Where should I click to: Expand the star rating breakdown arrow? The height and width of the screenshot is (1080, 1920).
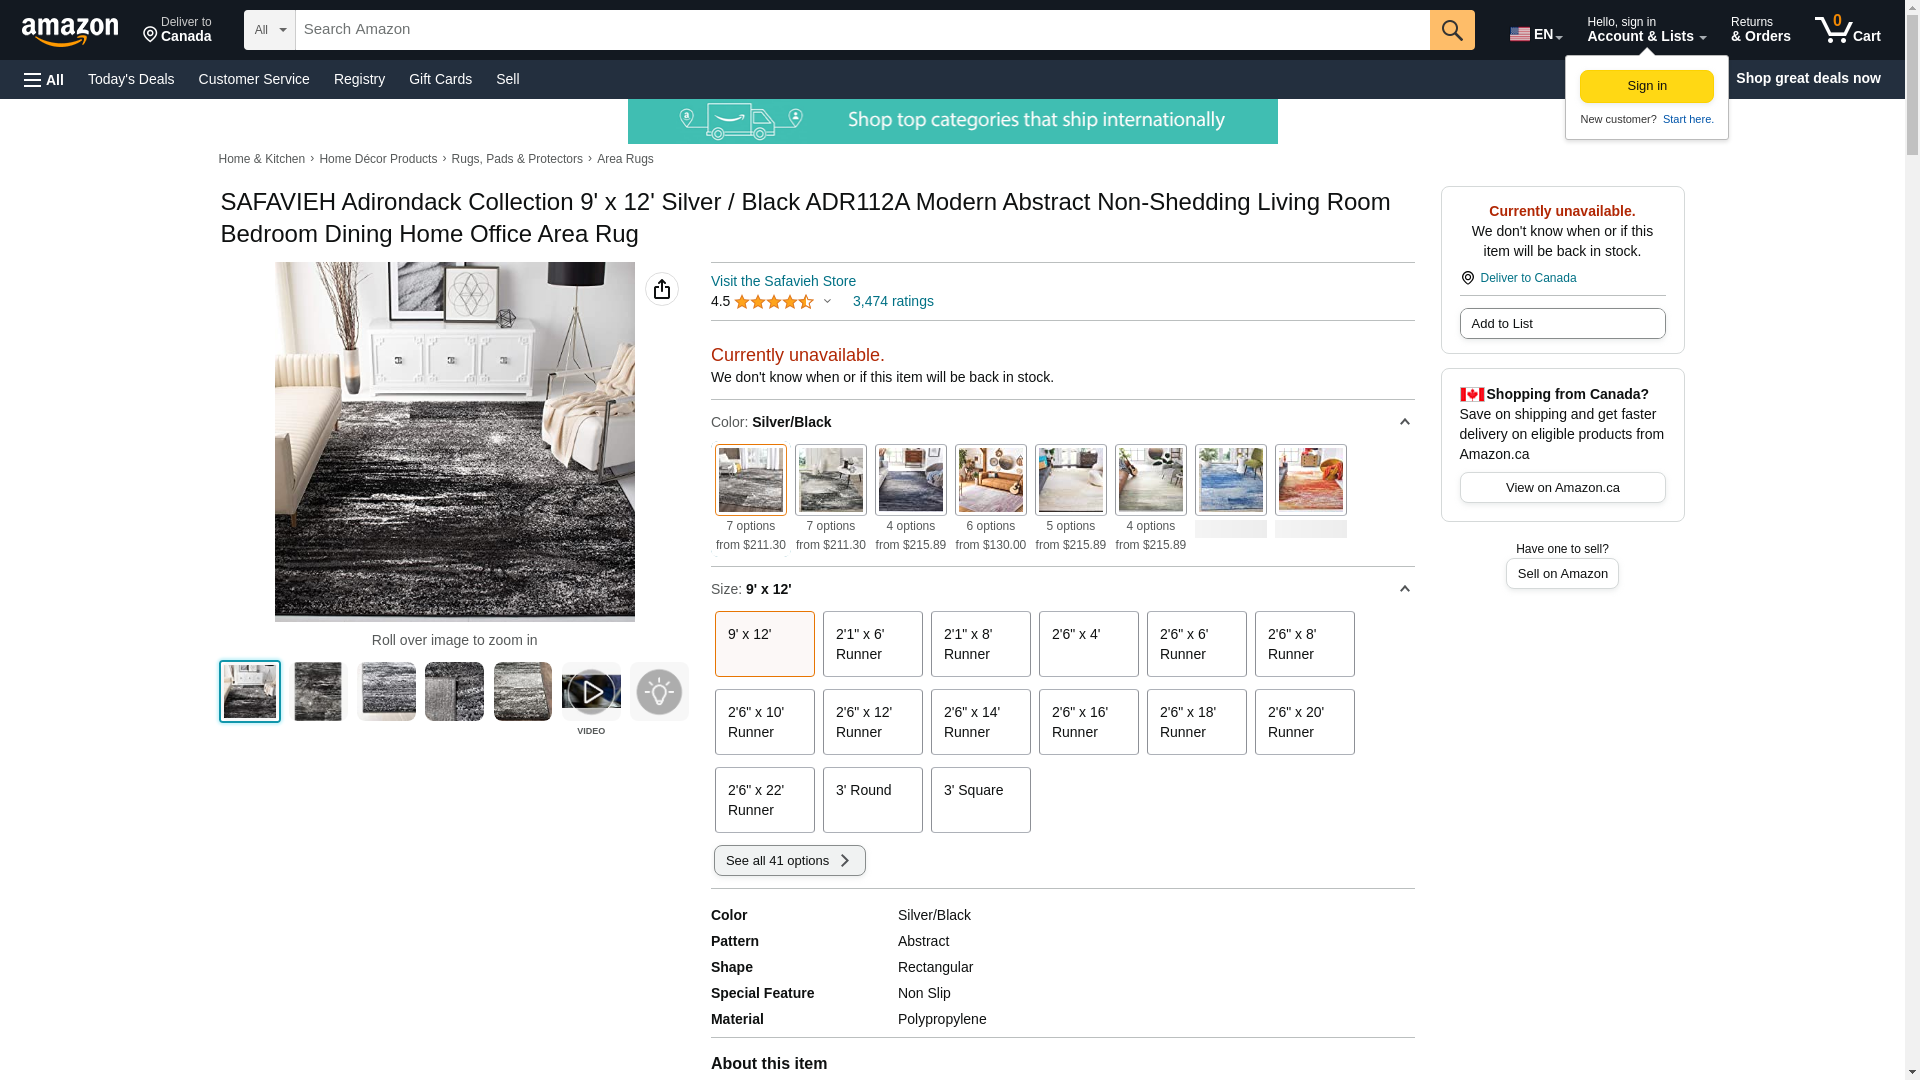[827, 301]
